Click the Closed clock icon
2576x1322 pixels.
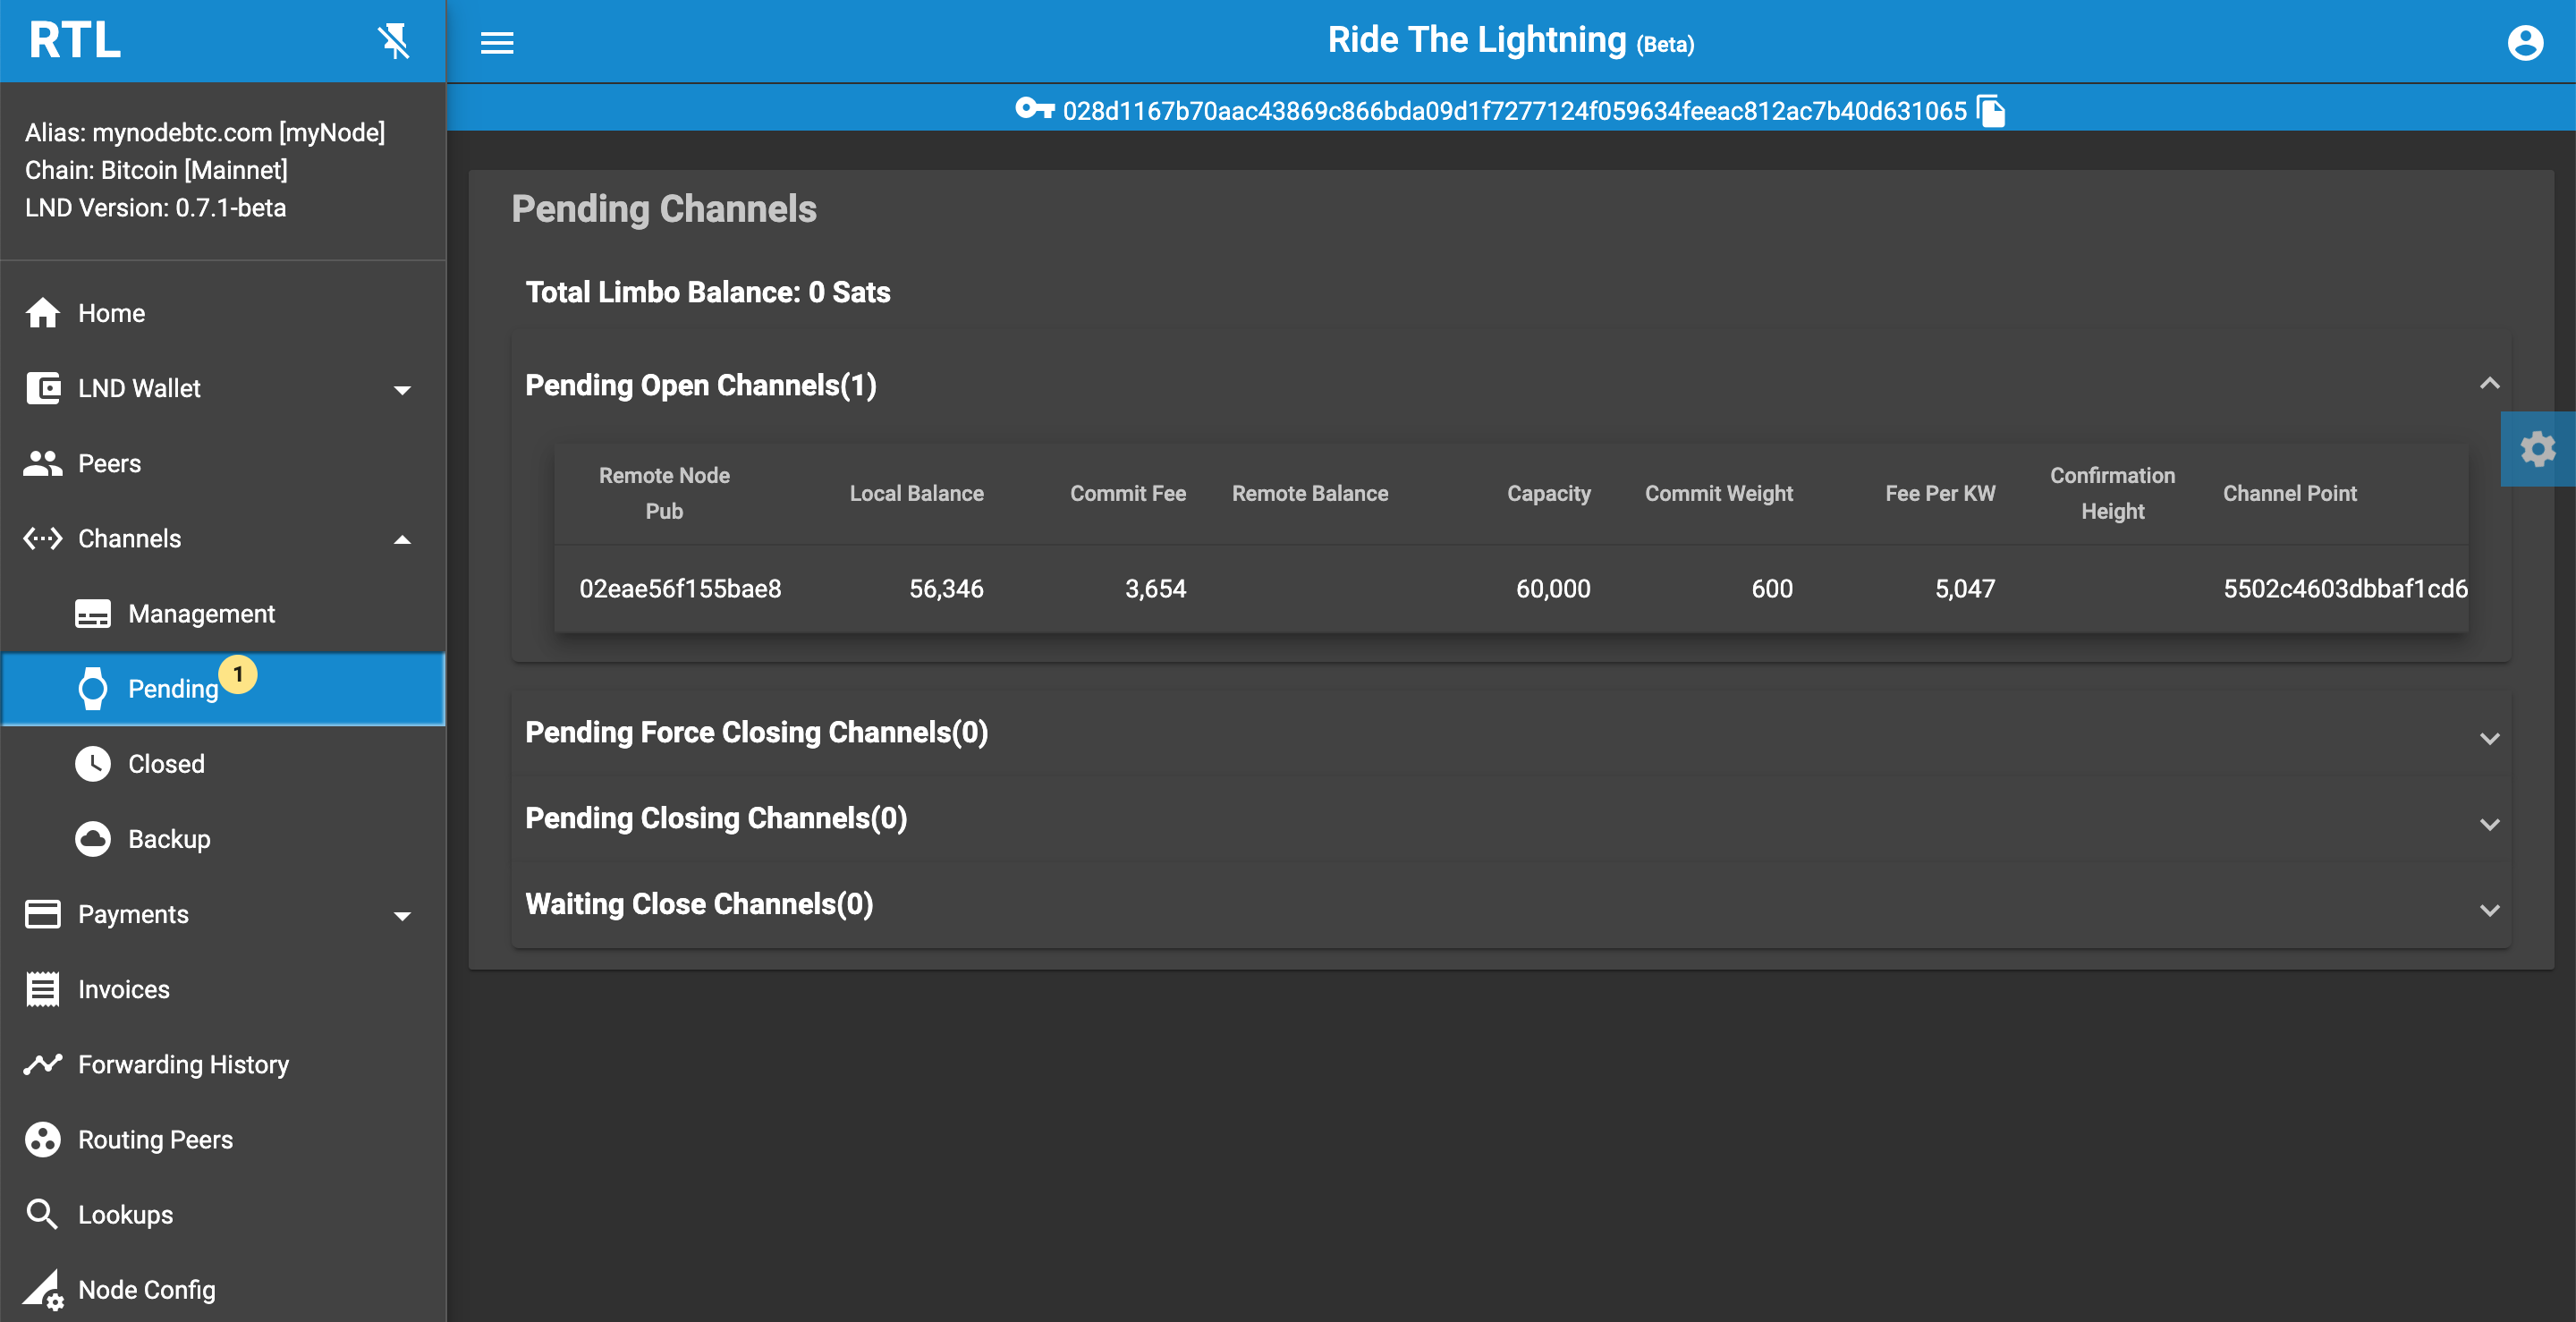click(x=93, y=764)
